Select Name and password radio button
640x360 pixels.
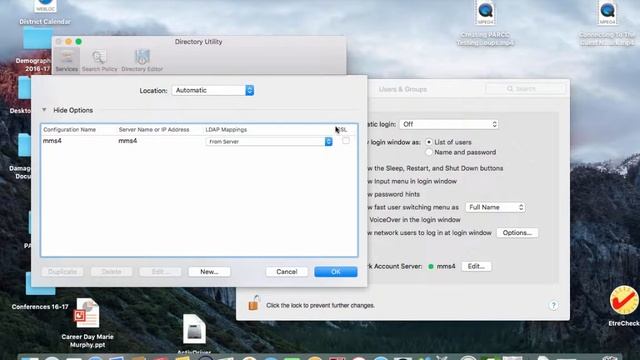coord(429,152)
